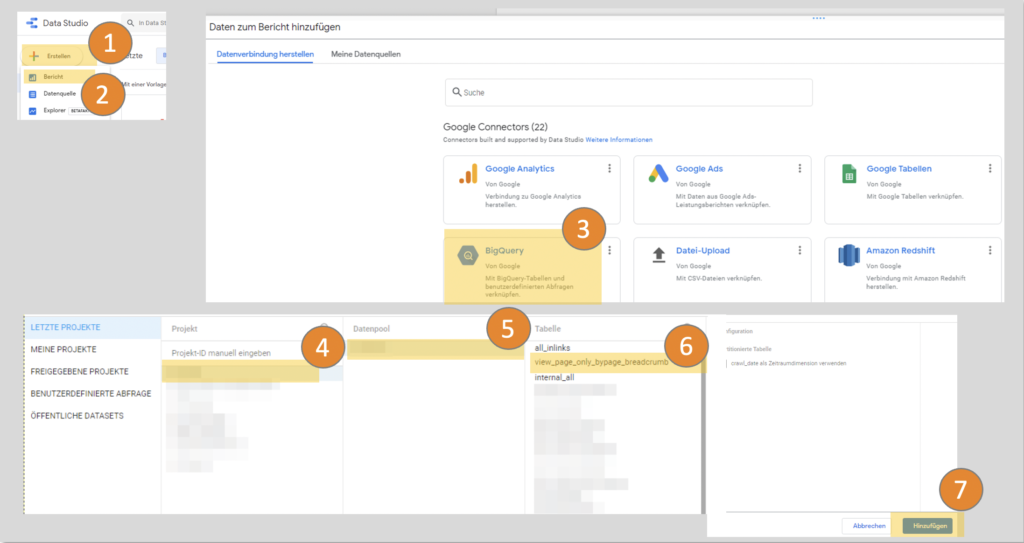Click the Google Analytics connector icon
1024x543 pixels.
pos(468,173)
